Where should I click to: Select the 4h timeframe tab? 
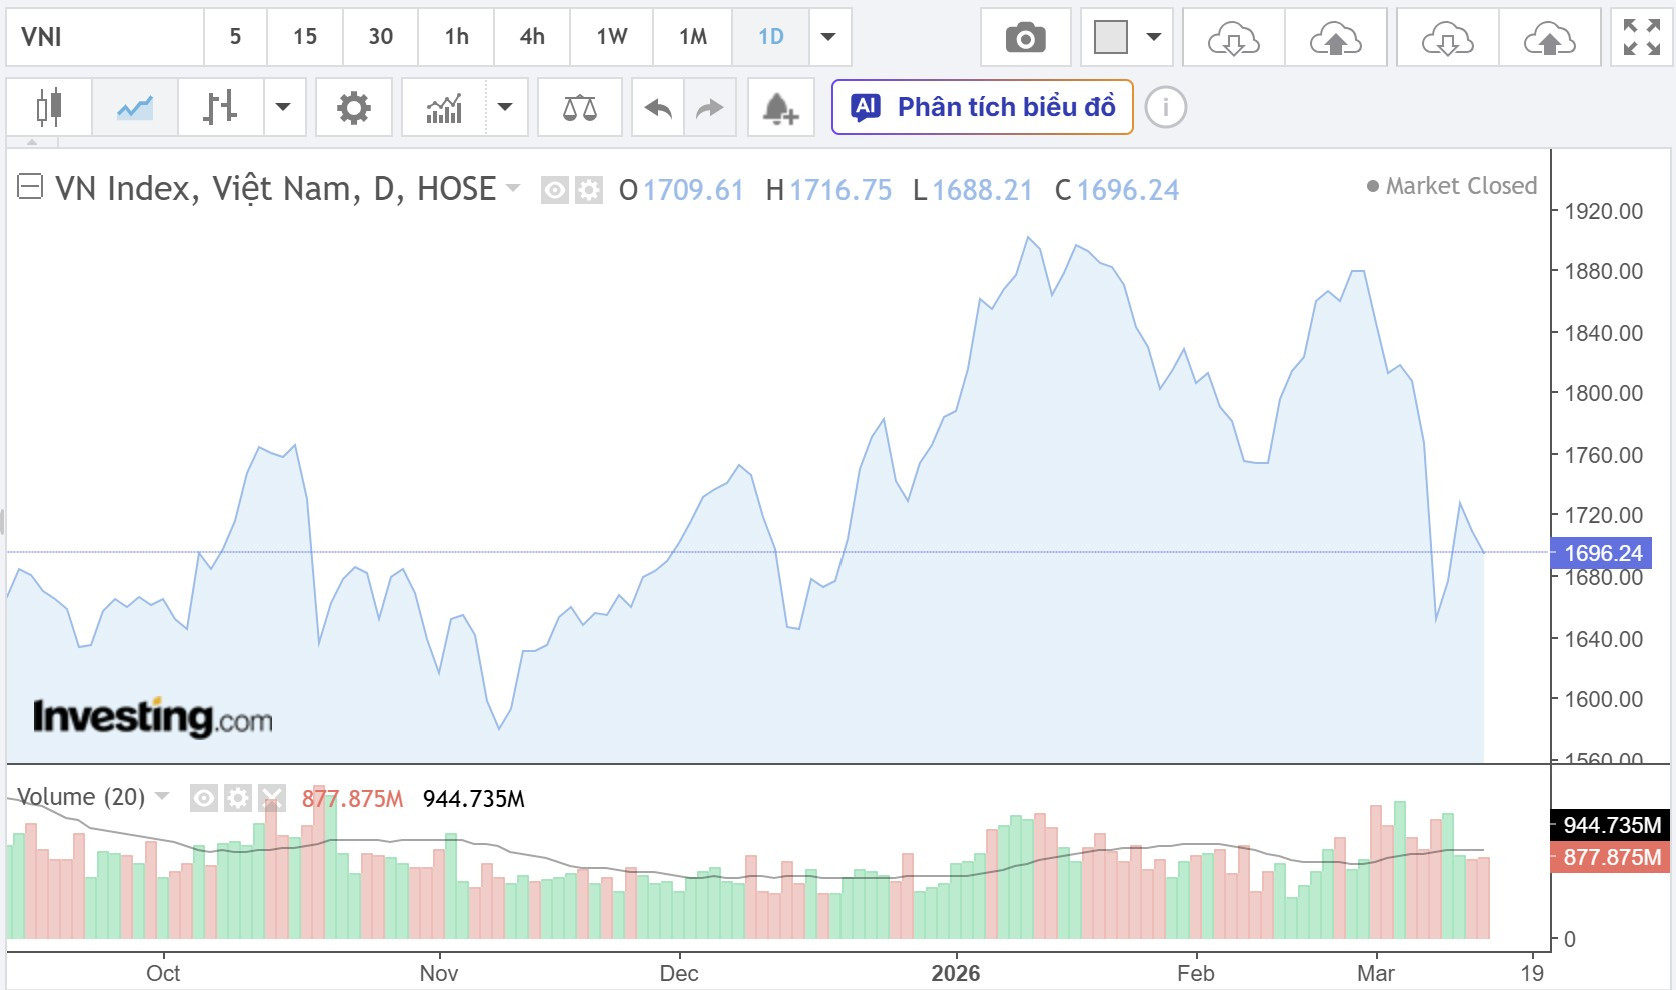point(532,38)
